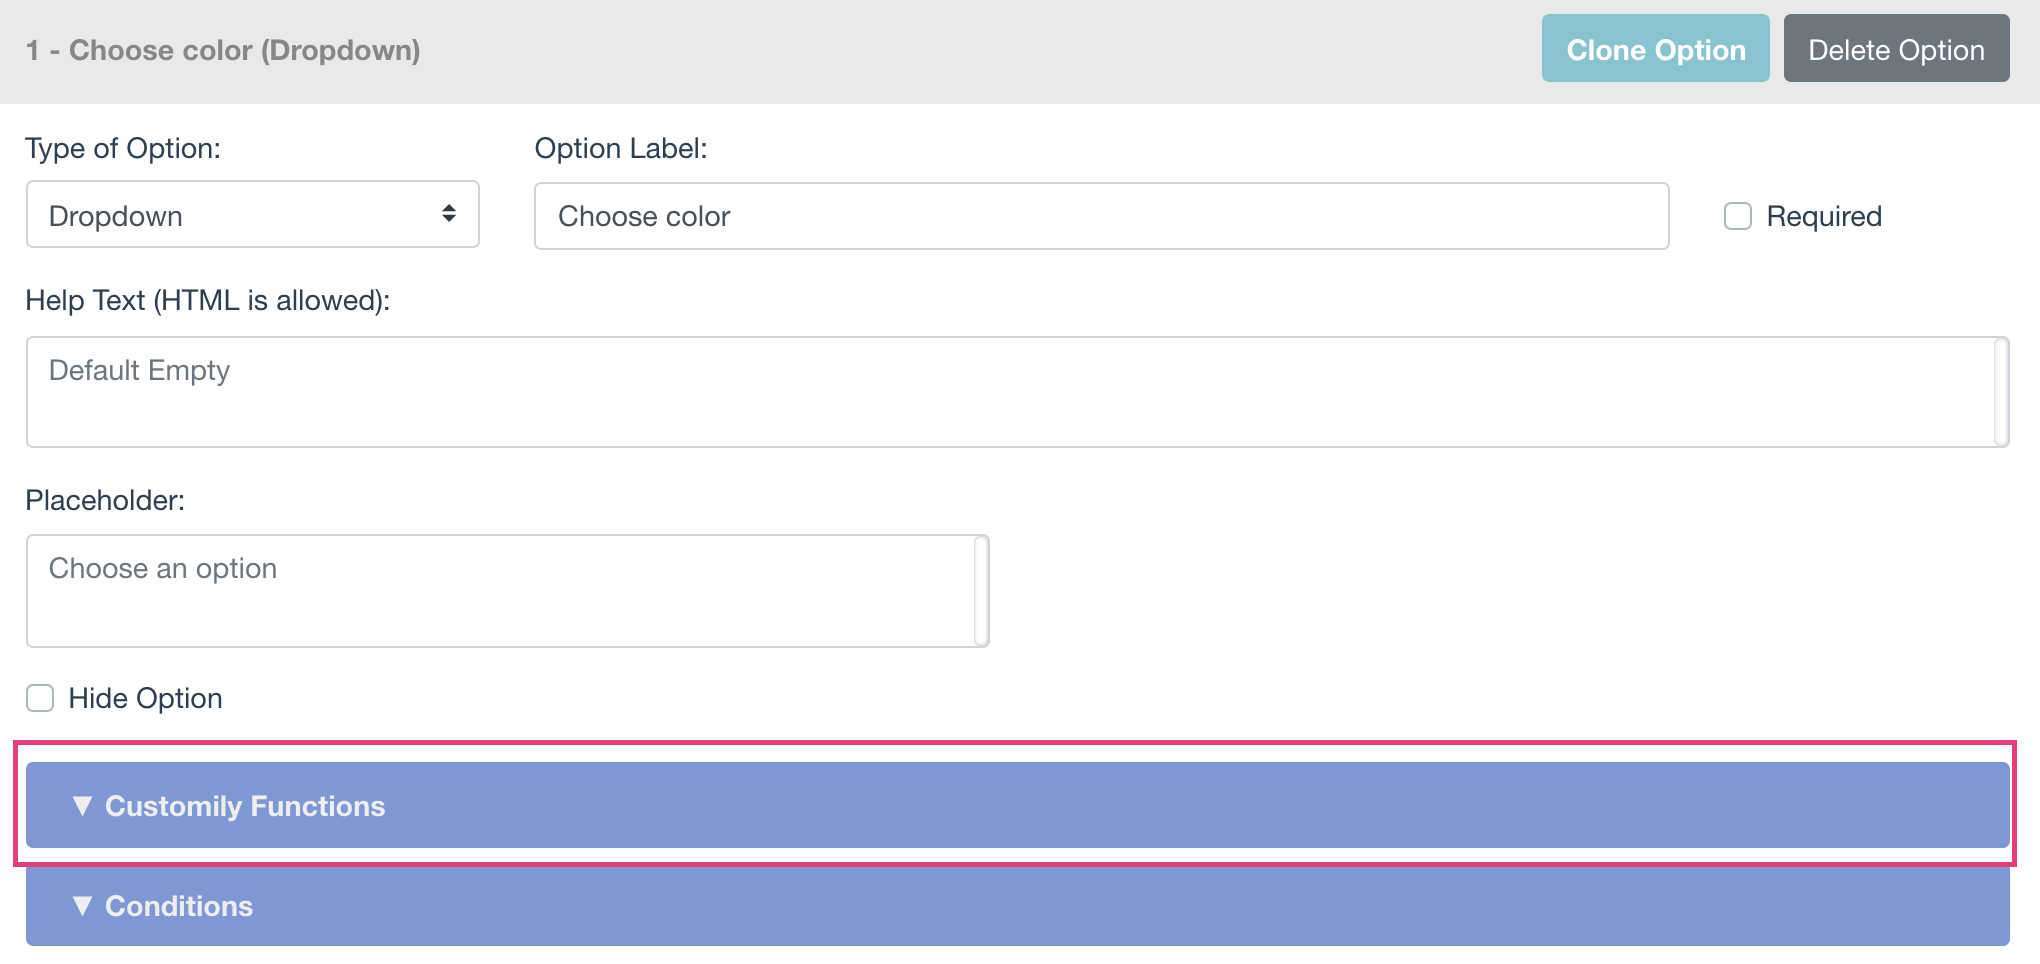
Task: Click the Option Label heading text
Action: (x=621, y=148)
